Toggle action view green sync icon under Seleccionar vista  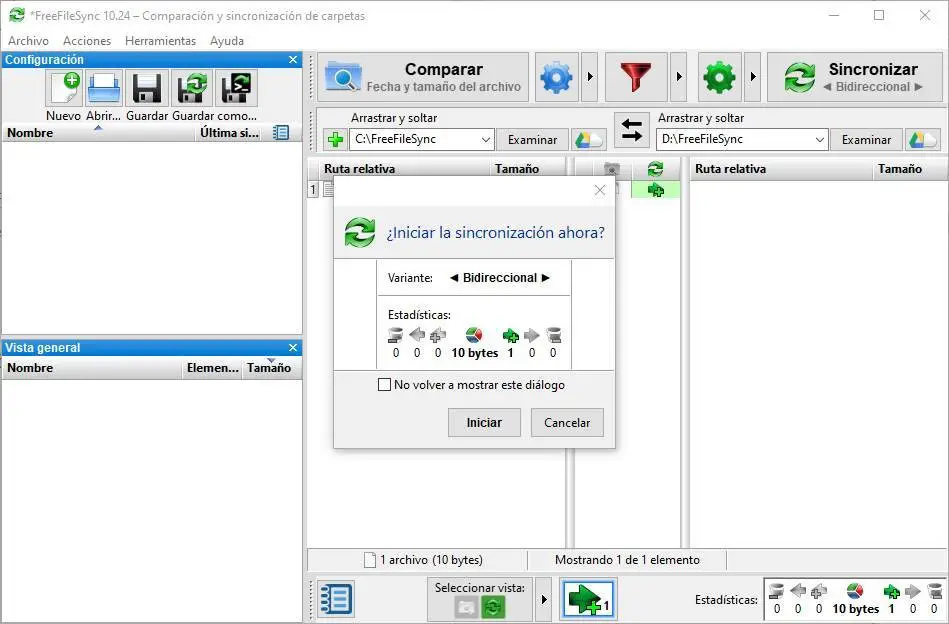[493, 607]
